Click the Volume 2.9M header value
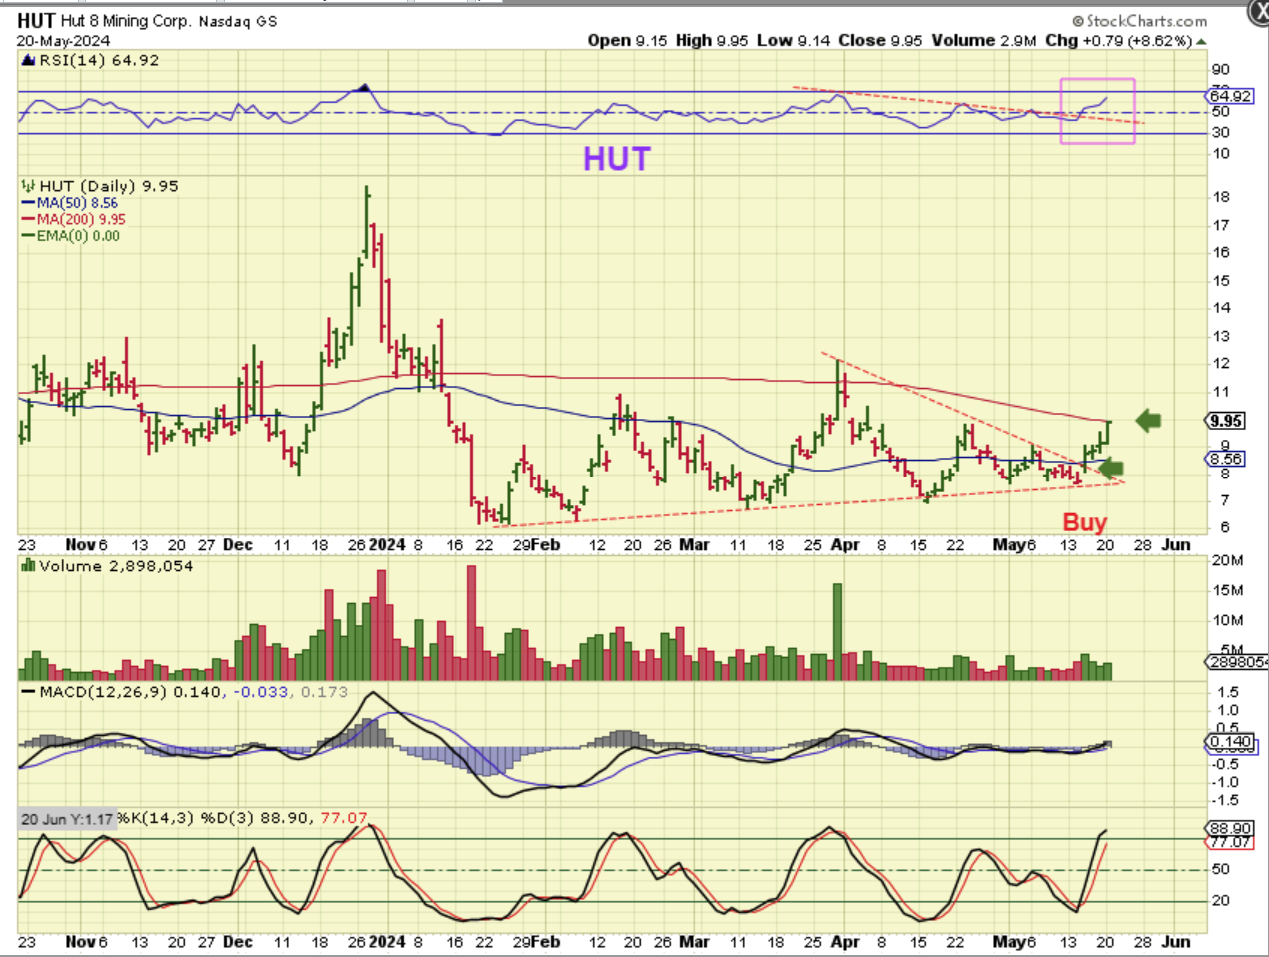The height and width of the screenshot is (957, 1269). pos(985,41)
